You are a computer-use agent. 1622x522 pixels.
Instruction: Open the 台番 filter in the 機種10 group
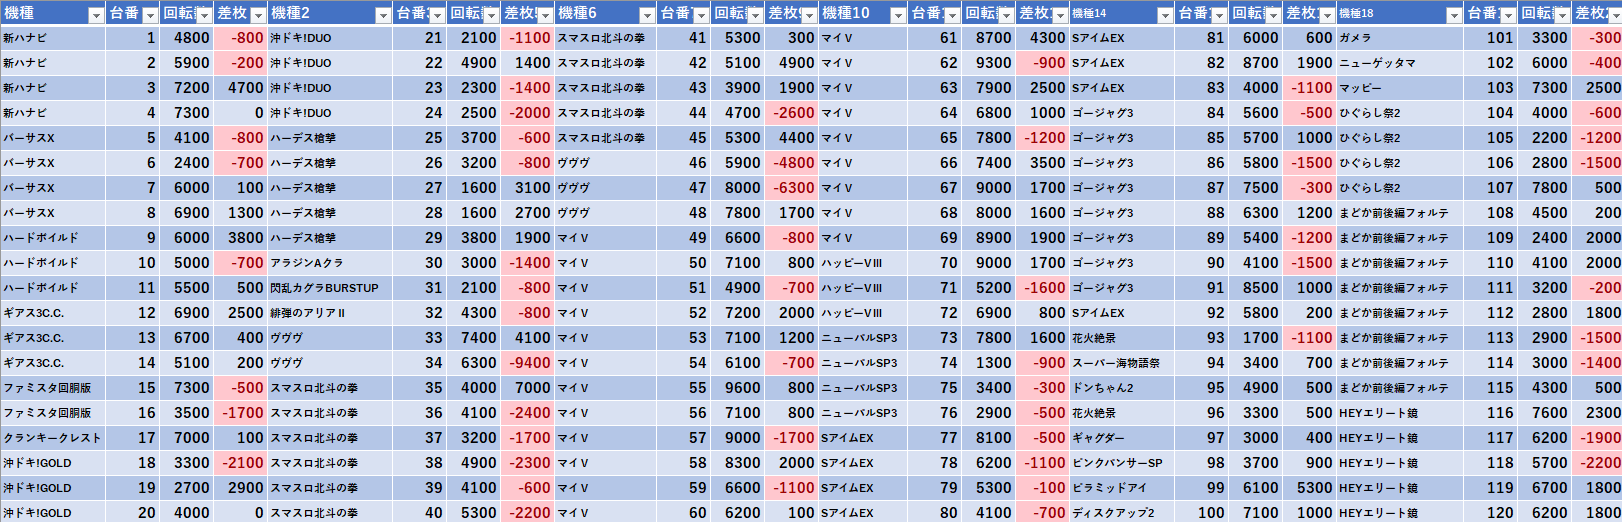(952, 15)
